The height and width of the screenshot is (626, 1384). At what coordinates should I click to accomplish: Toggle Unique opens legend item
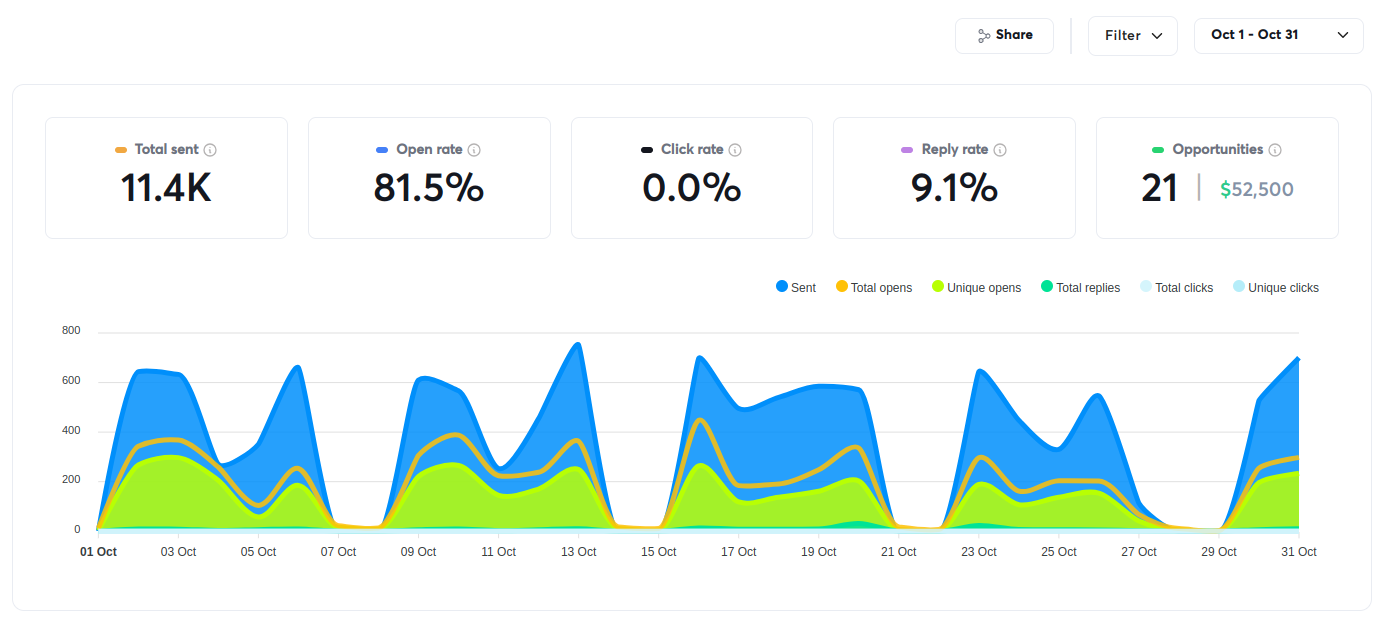[x=976, y=287]
